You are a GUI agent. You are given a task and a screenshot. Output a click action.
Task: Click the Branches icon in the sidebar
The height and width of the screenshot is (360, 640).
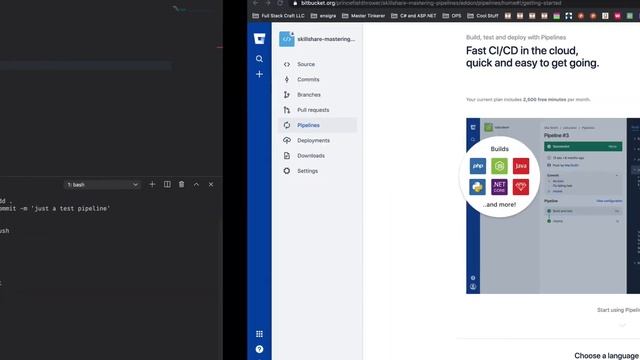pos(287,95)
